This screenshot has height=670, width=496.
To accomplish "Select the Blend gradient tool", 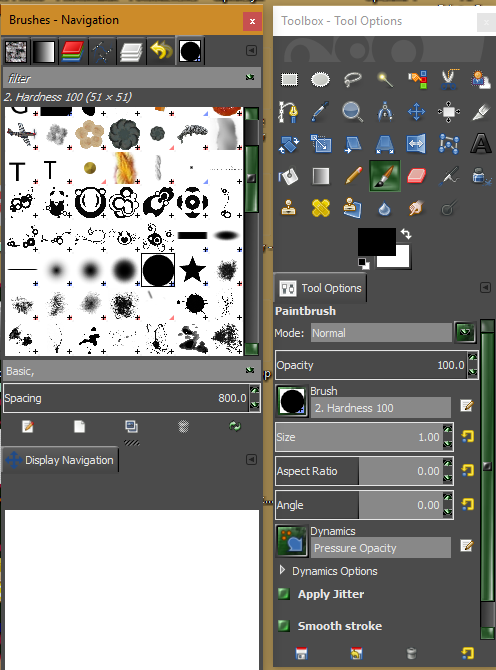I will point(320,176).
